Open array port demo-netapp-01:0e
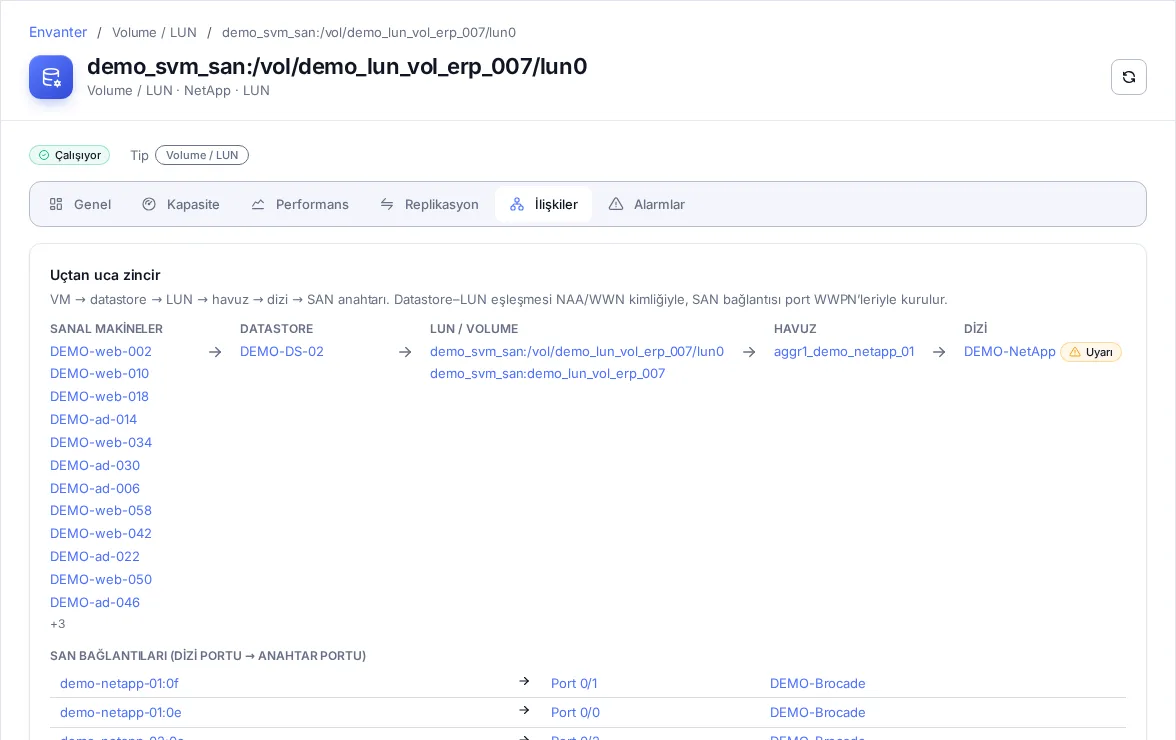Screen dimensions: 1176x740 [x=121, y=713]
